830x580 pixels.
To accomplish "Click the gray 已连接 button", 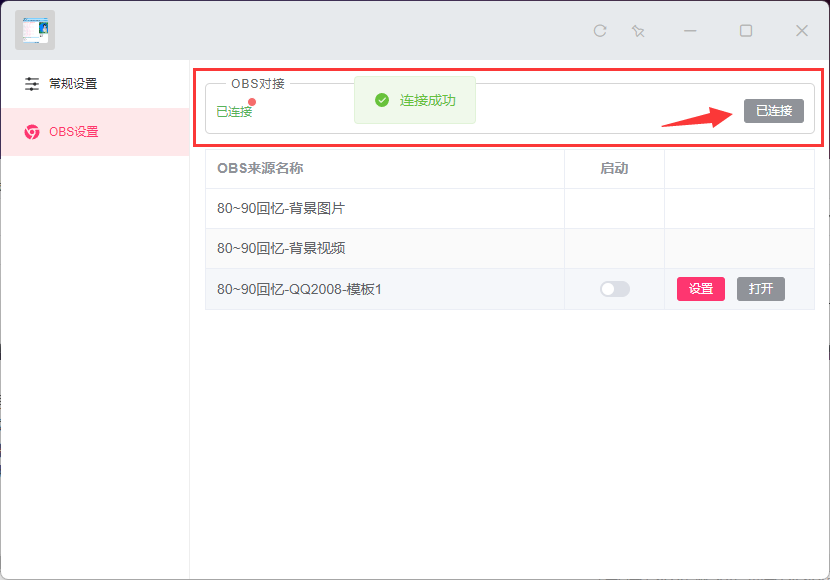I will click(x=773, y=111).
